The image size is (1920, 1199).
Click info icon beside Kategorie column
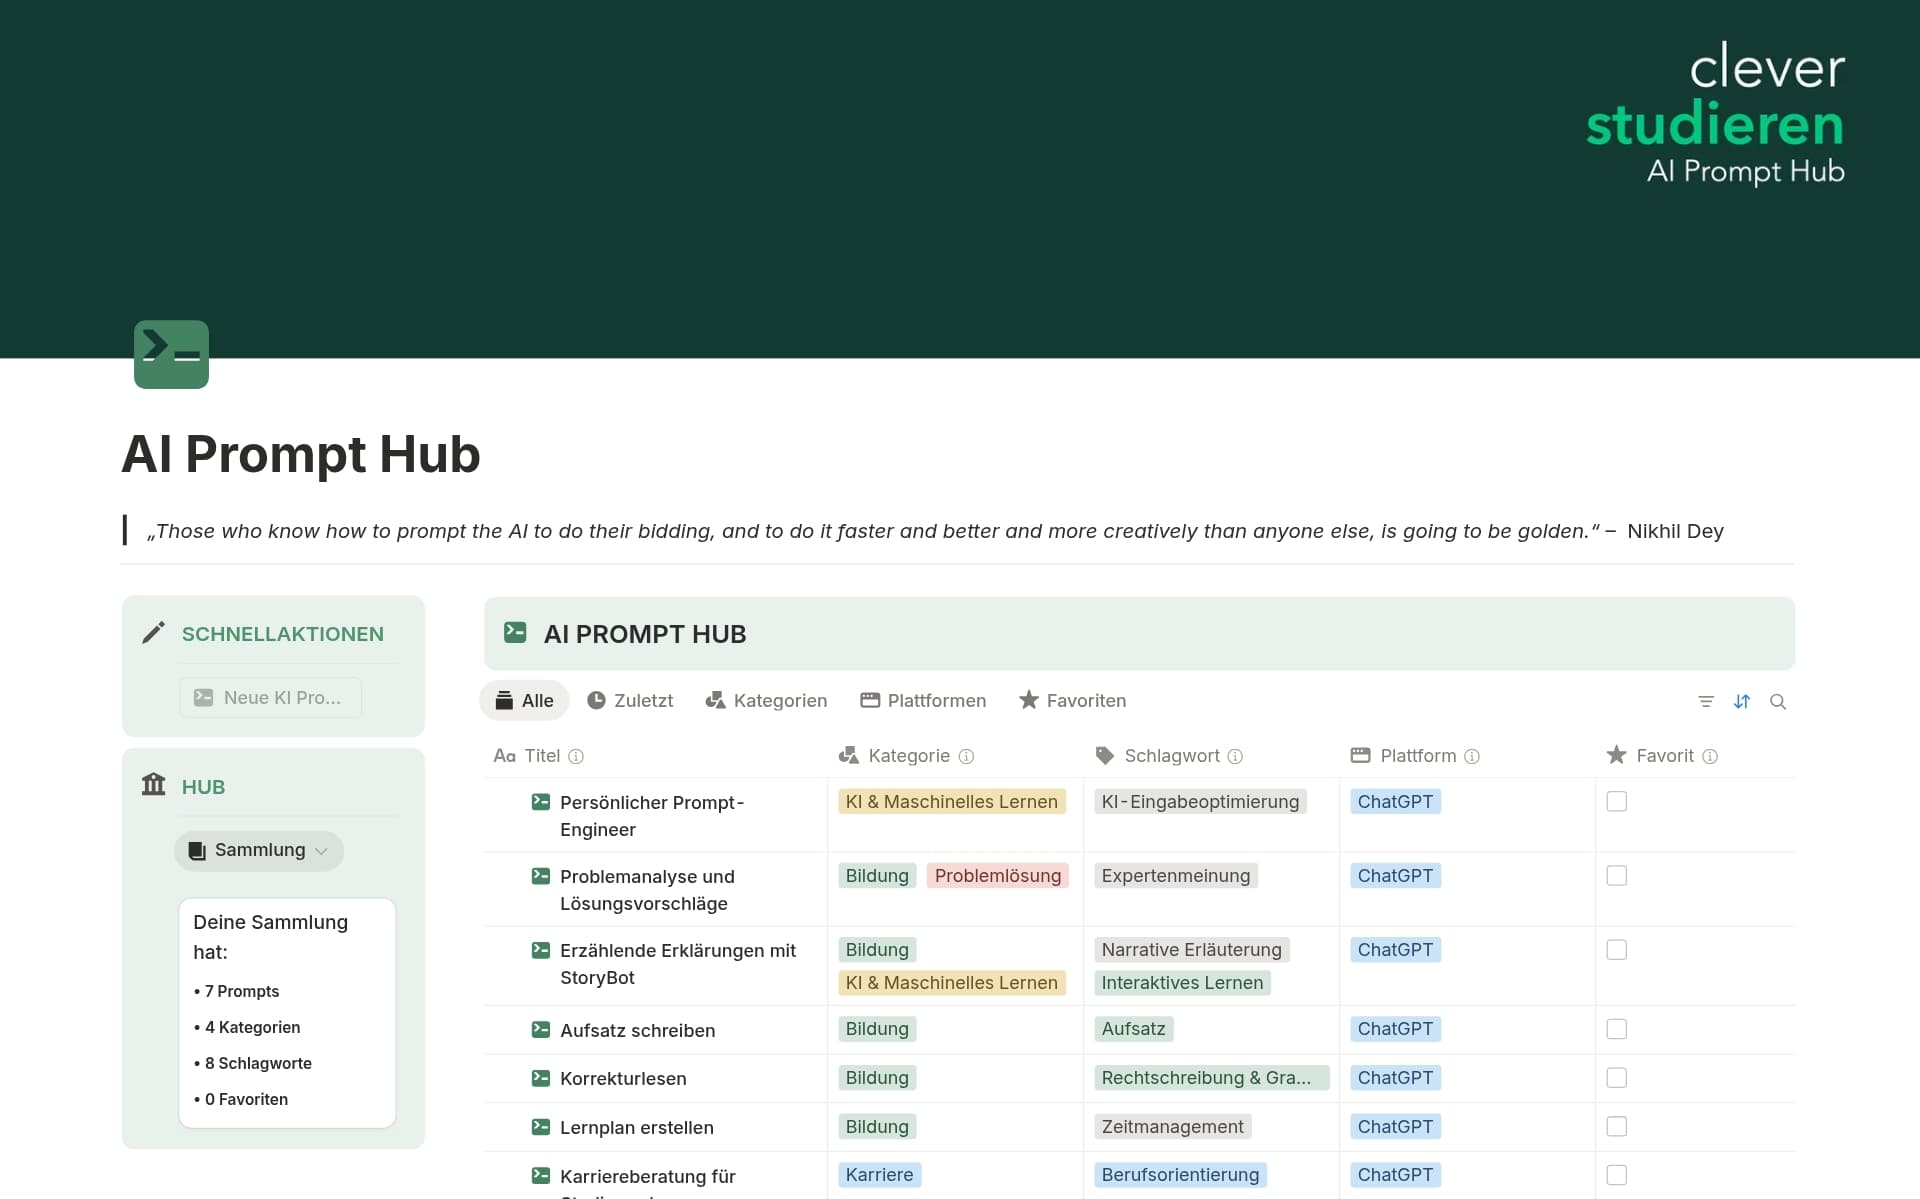click(x=966, y=757)
